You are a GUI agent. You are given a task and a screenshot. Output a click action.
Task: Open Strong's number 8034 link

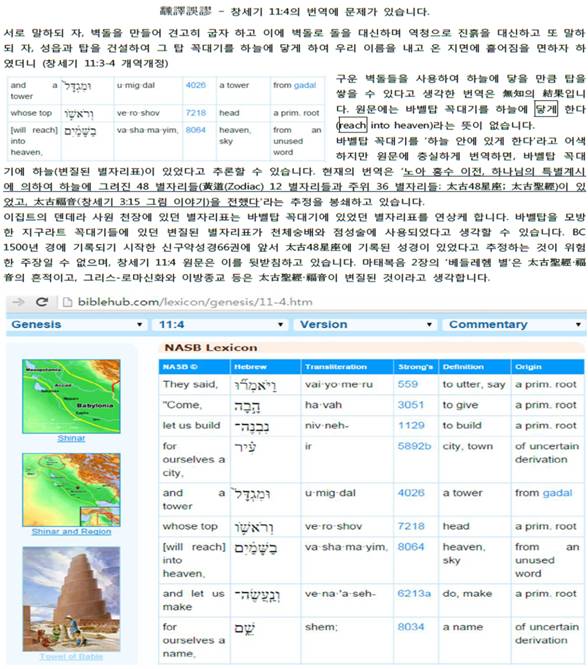click(x=410, y=627)
